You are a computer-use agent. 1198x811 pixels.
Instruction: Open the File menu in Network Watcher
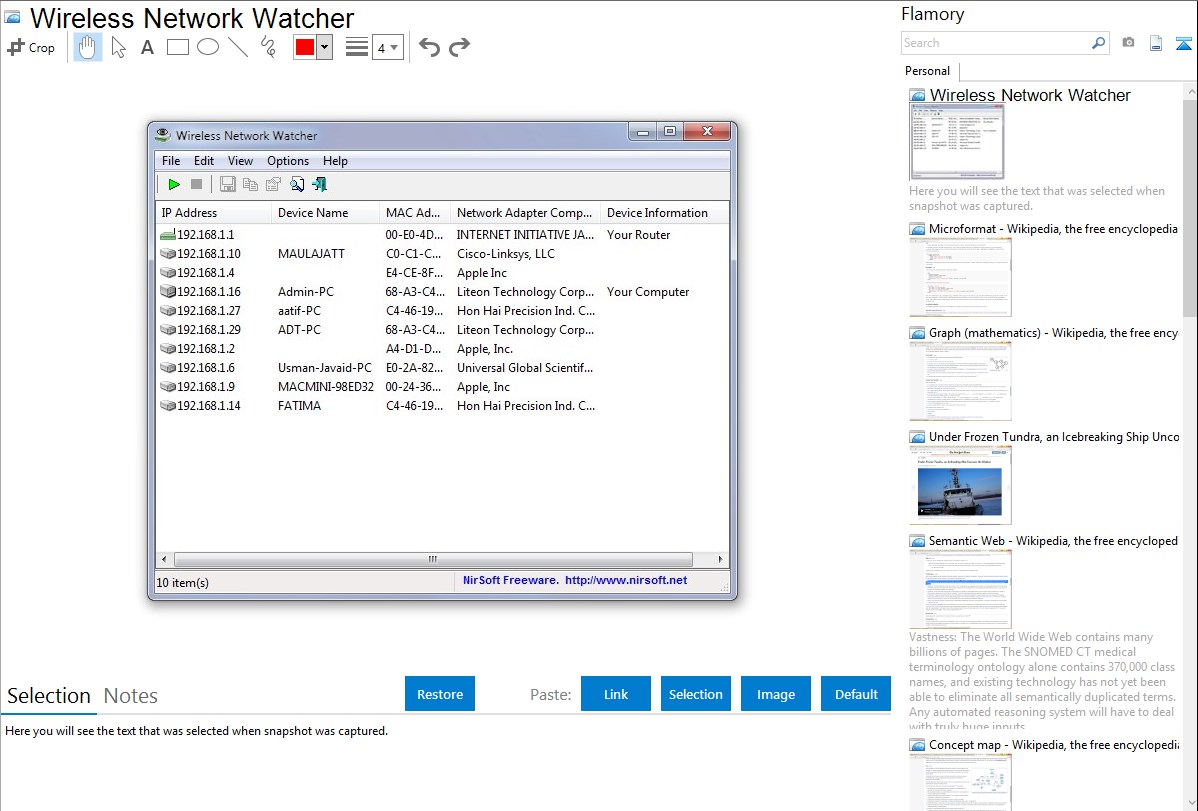[x=171, y=161]
